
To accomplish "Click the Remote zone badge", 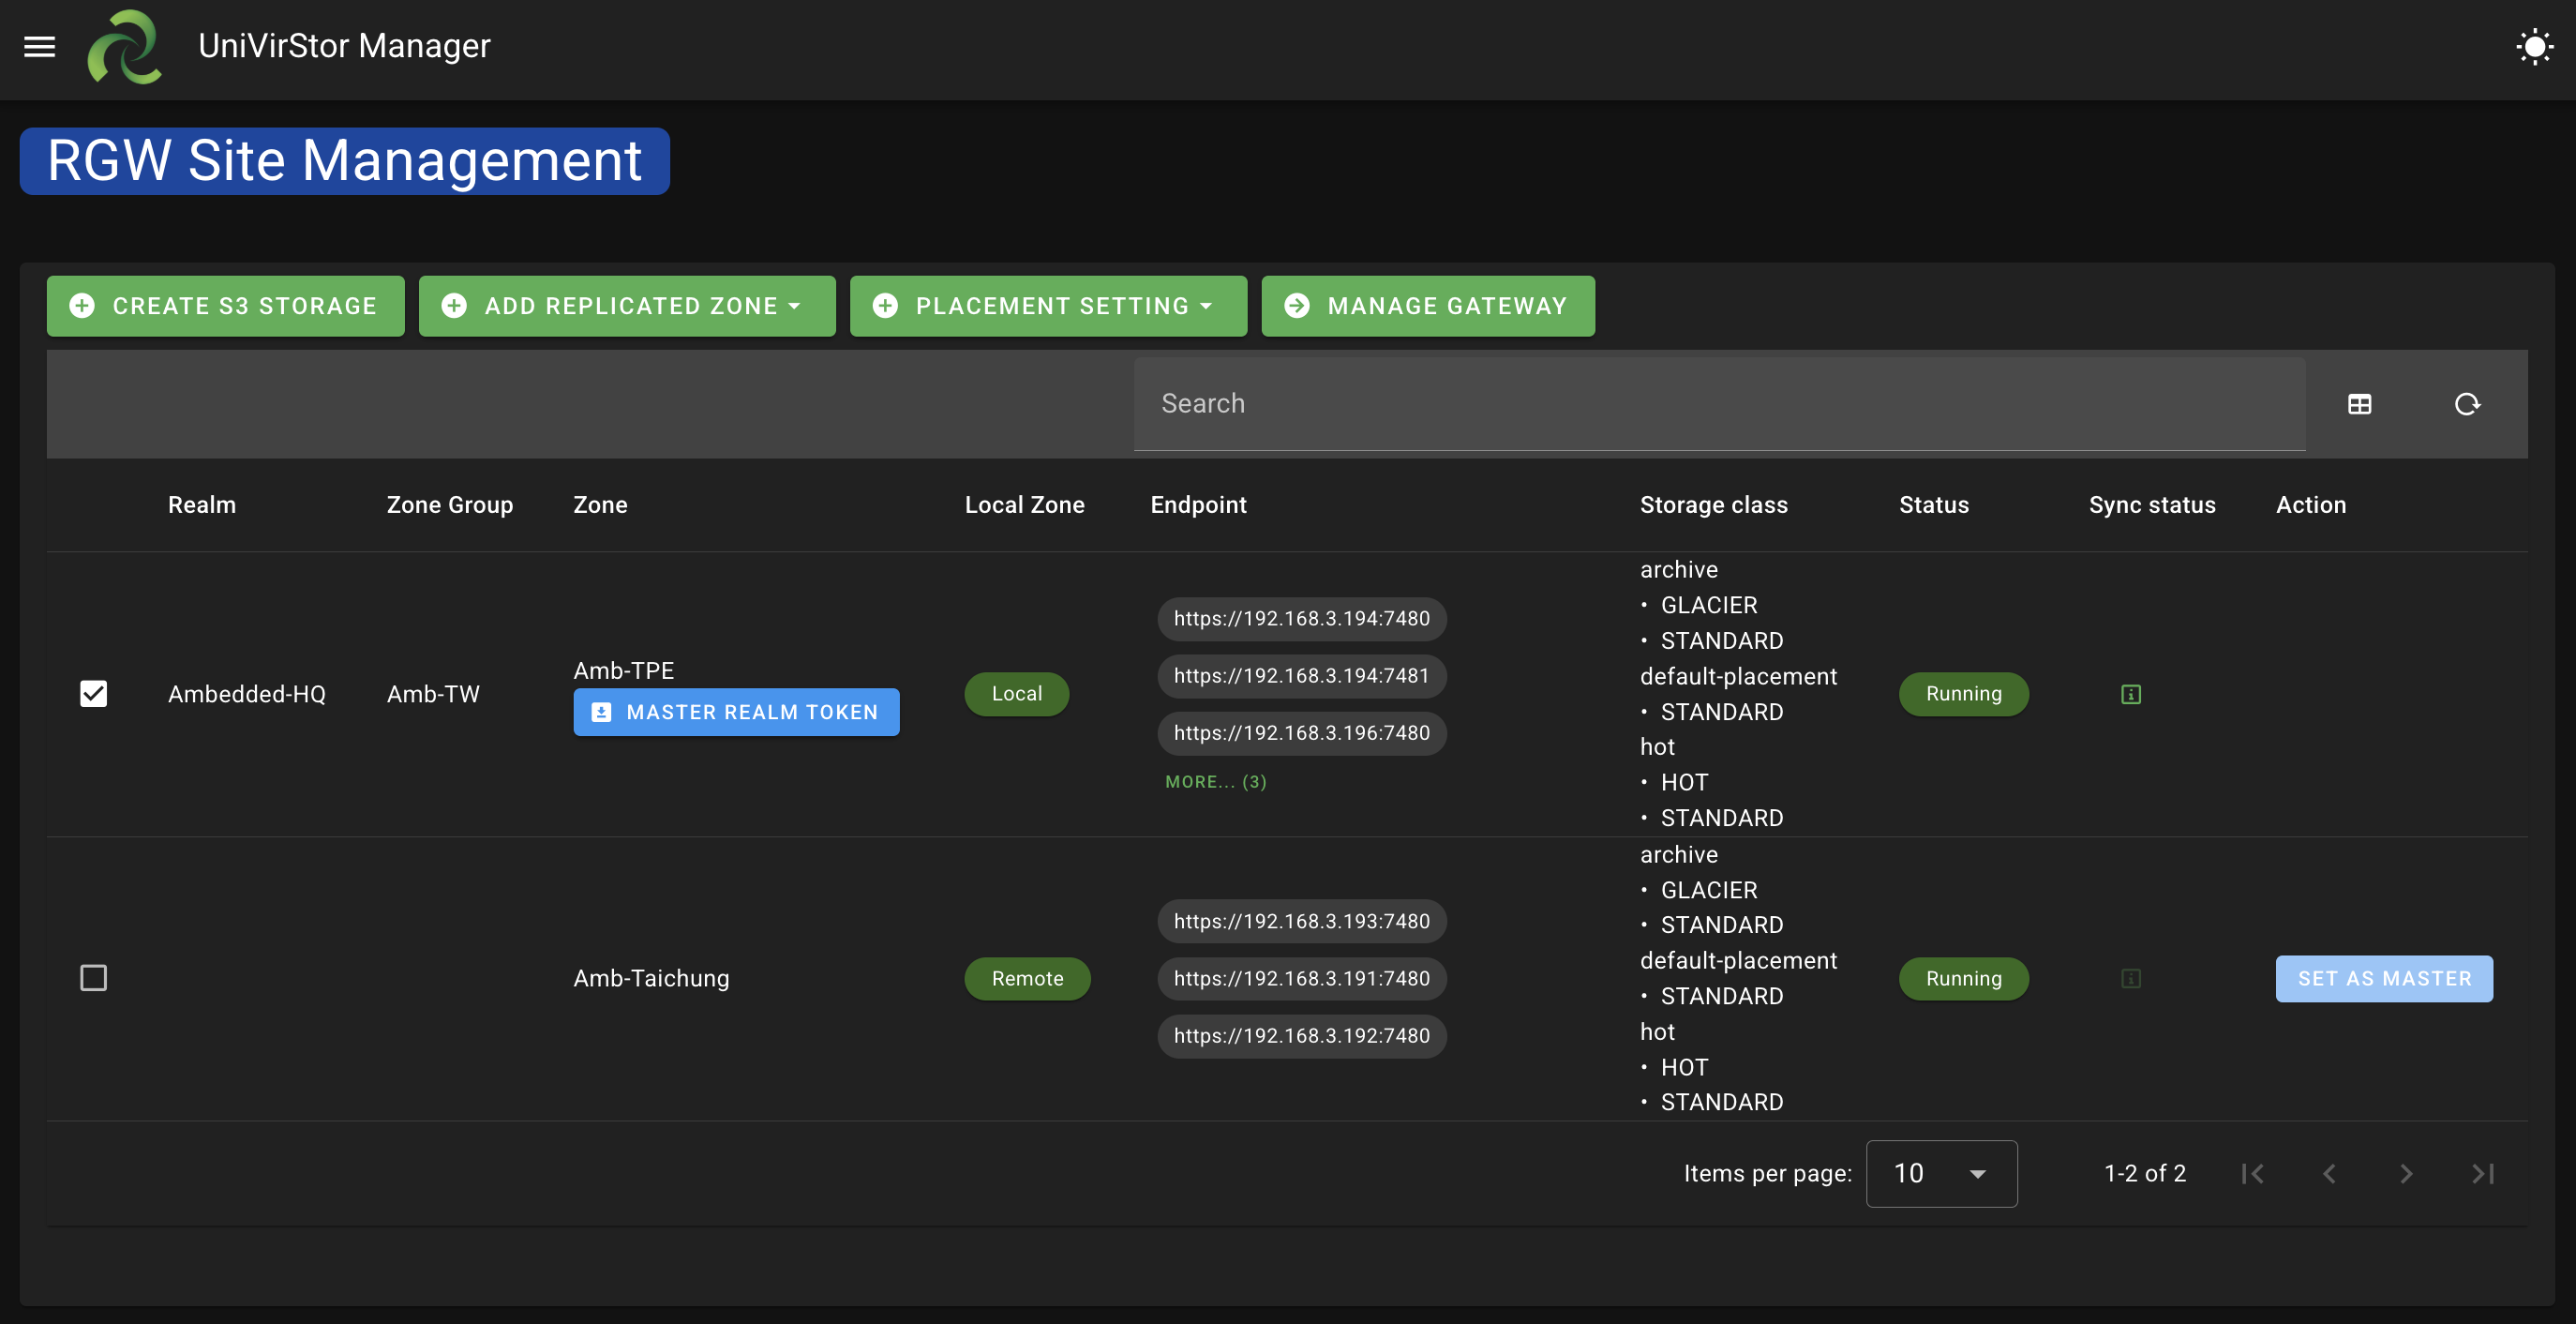I will pos(1027,978).
